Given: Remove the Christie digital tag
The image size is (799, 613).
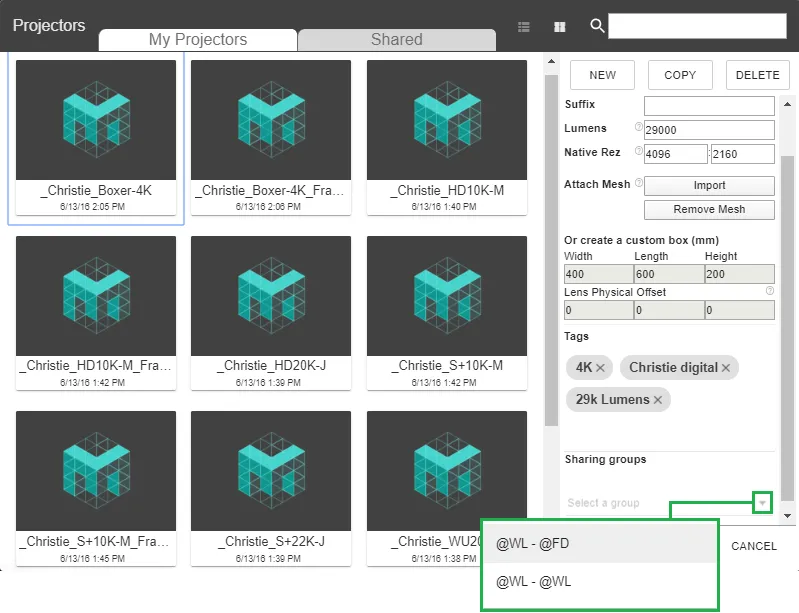Looking at the screenshot, I should click(x=726, y=368).
